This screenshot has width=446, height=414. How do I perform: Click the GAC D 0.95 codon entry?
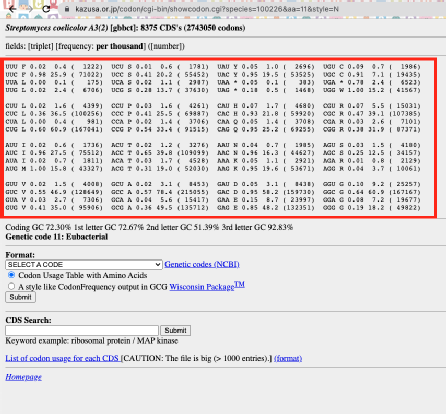pyautogui.click(x=266, y=192)
